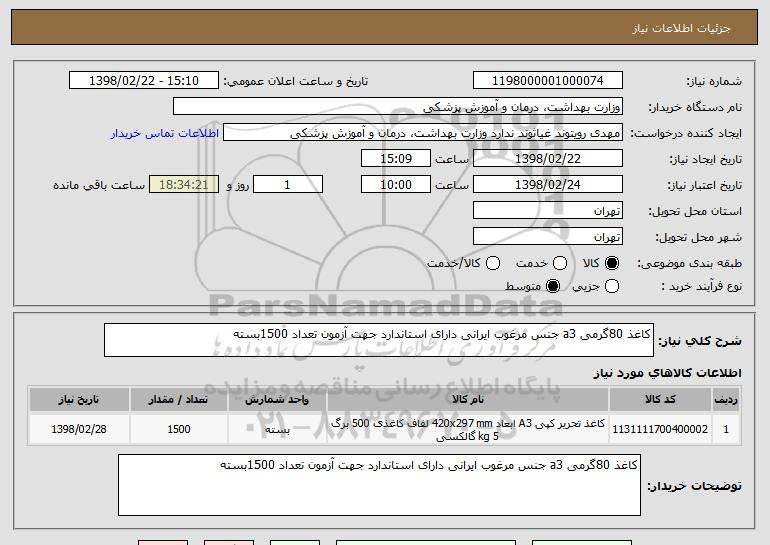Screen dimensions: 770x545
Task: Click the public announcement date field 1398/02/22 - 15:10
Action: 144,81
